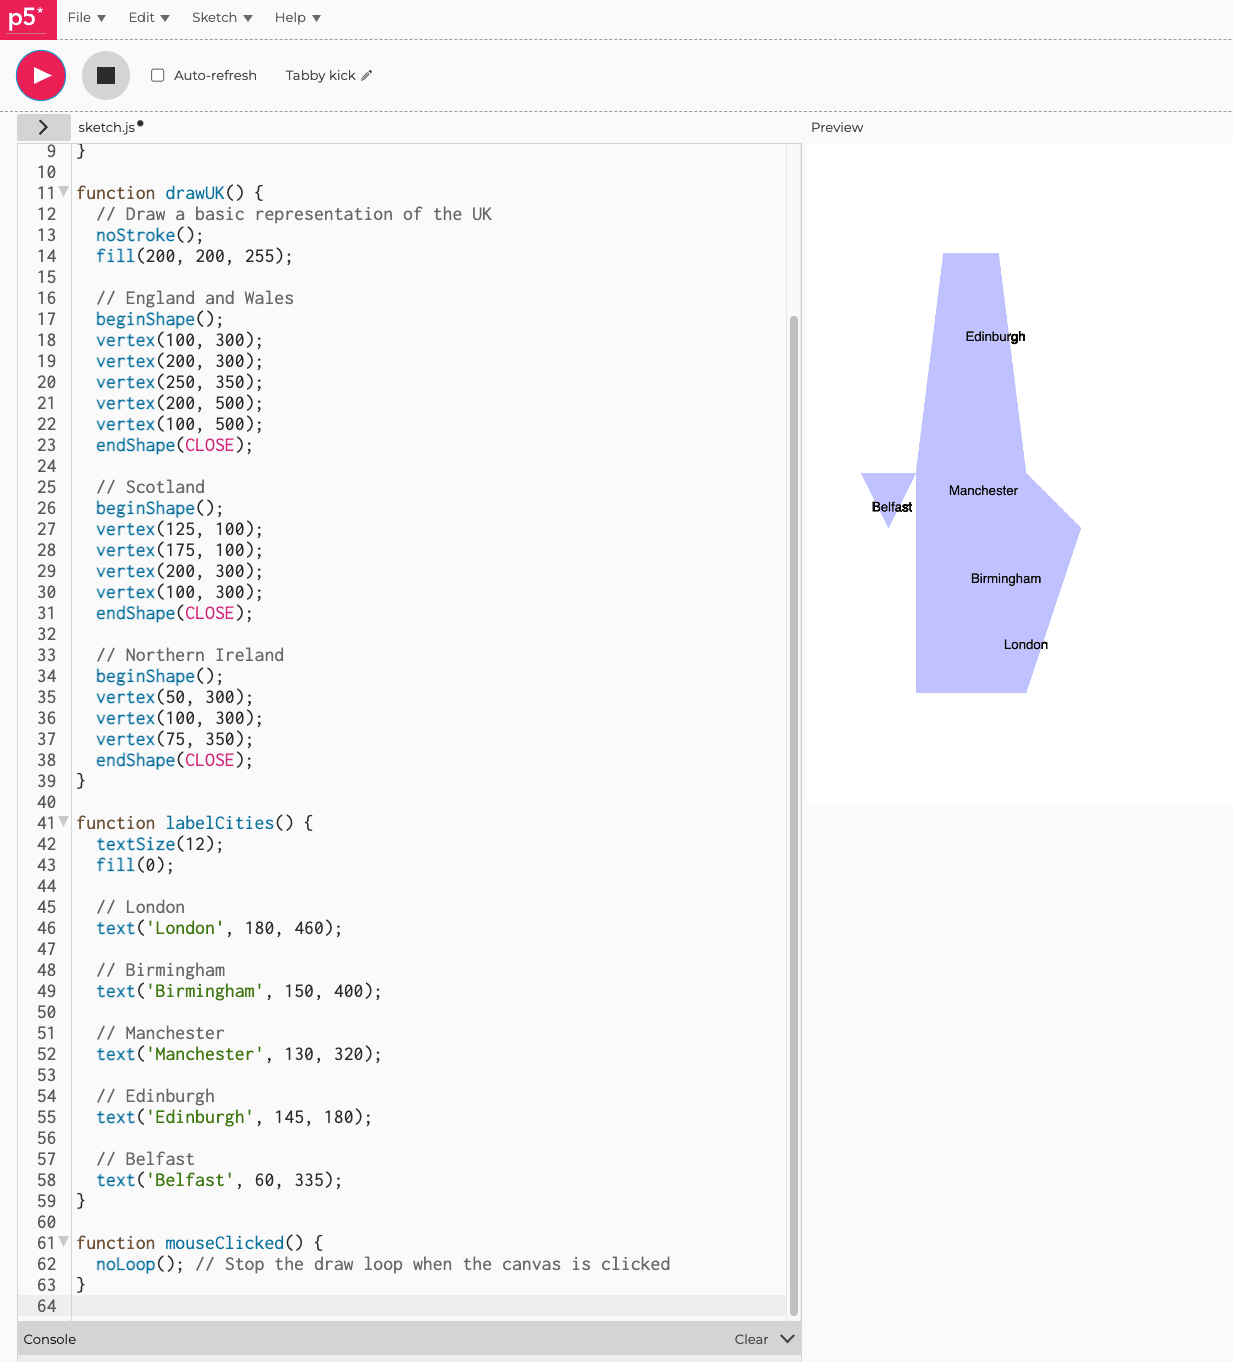The height and width of the screenshot is (1362, 1233).
Task: Click the London label in preview canvas
Action: [1026, 644]
